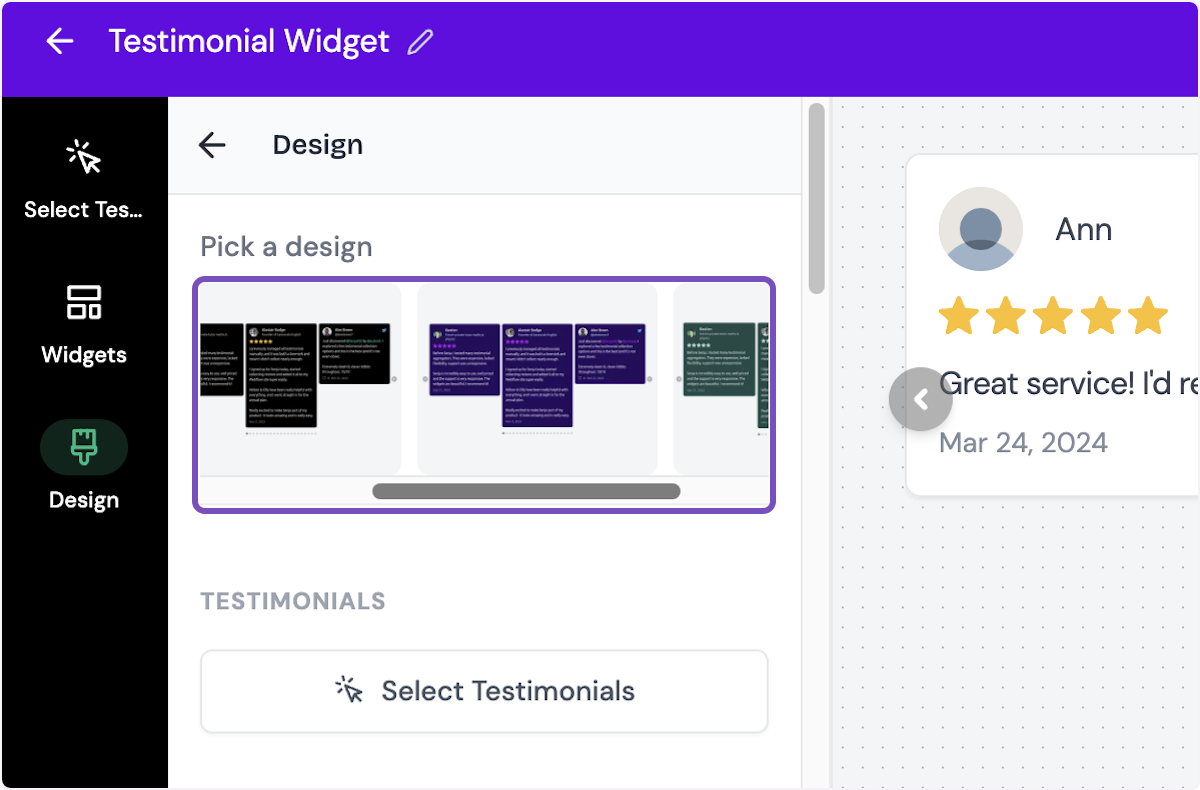Collapse the carousel with the previous-slide chevron
This screenshot has height=790, width=1200.
[921, 398]
